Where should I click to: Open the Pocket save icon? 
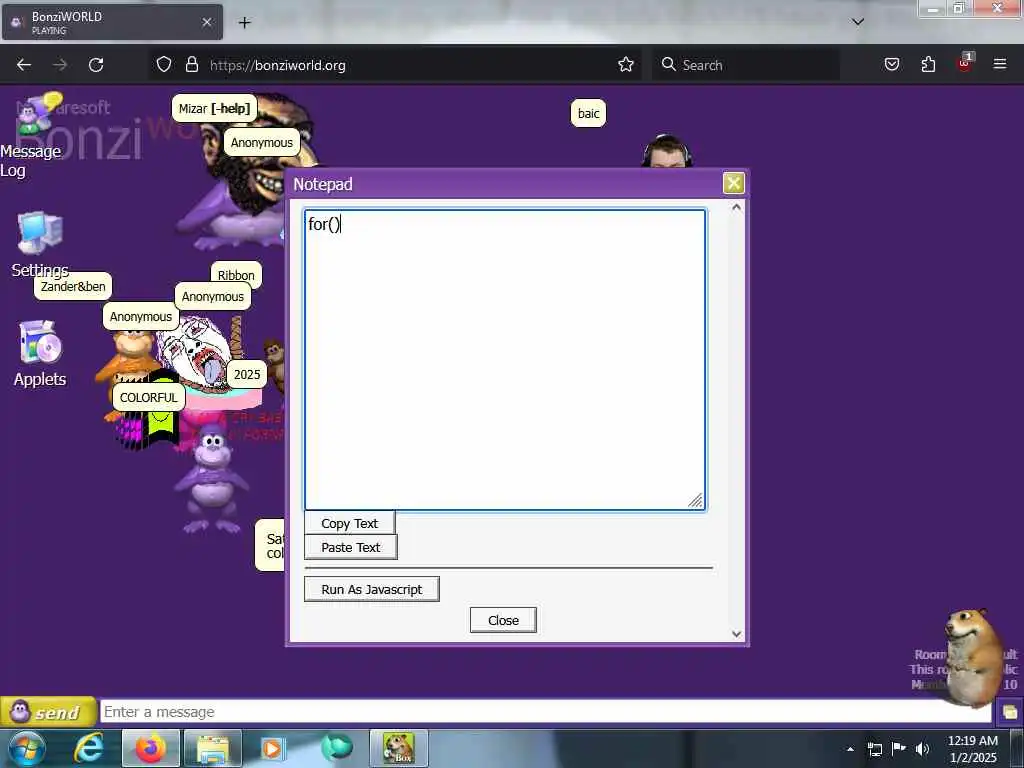point(891,64)
